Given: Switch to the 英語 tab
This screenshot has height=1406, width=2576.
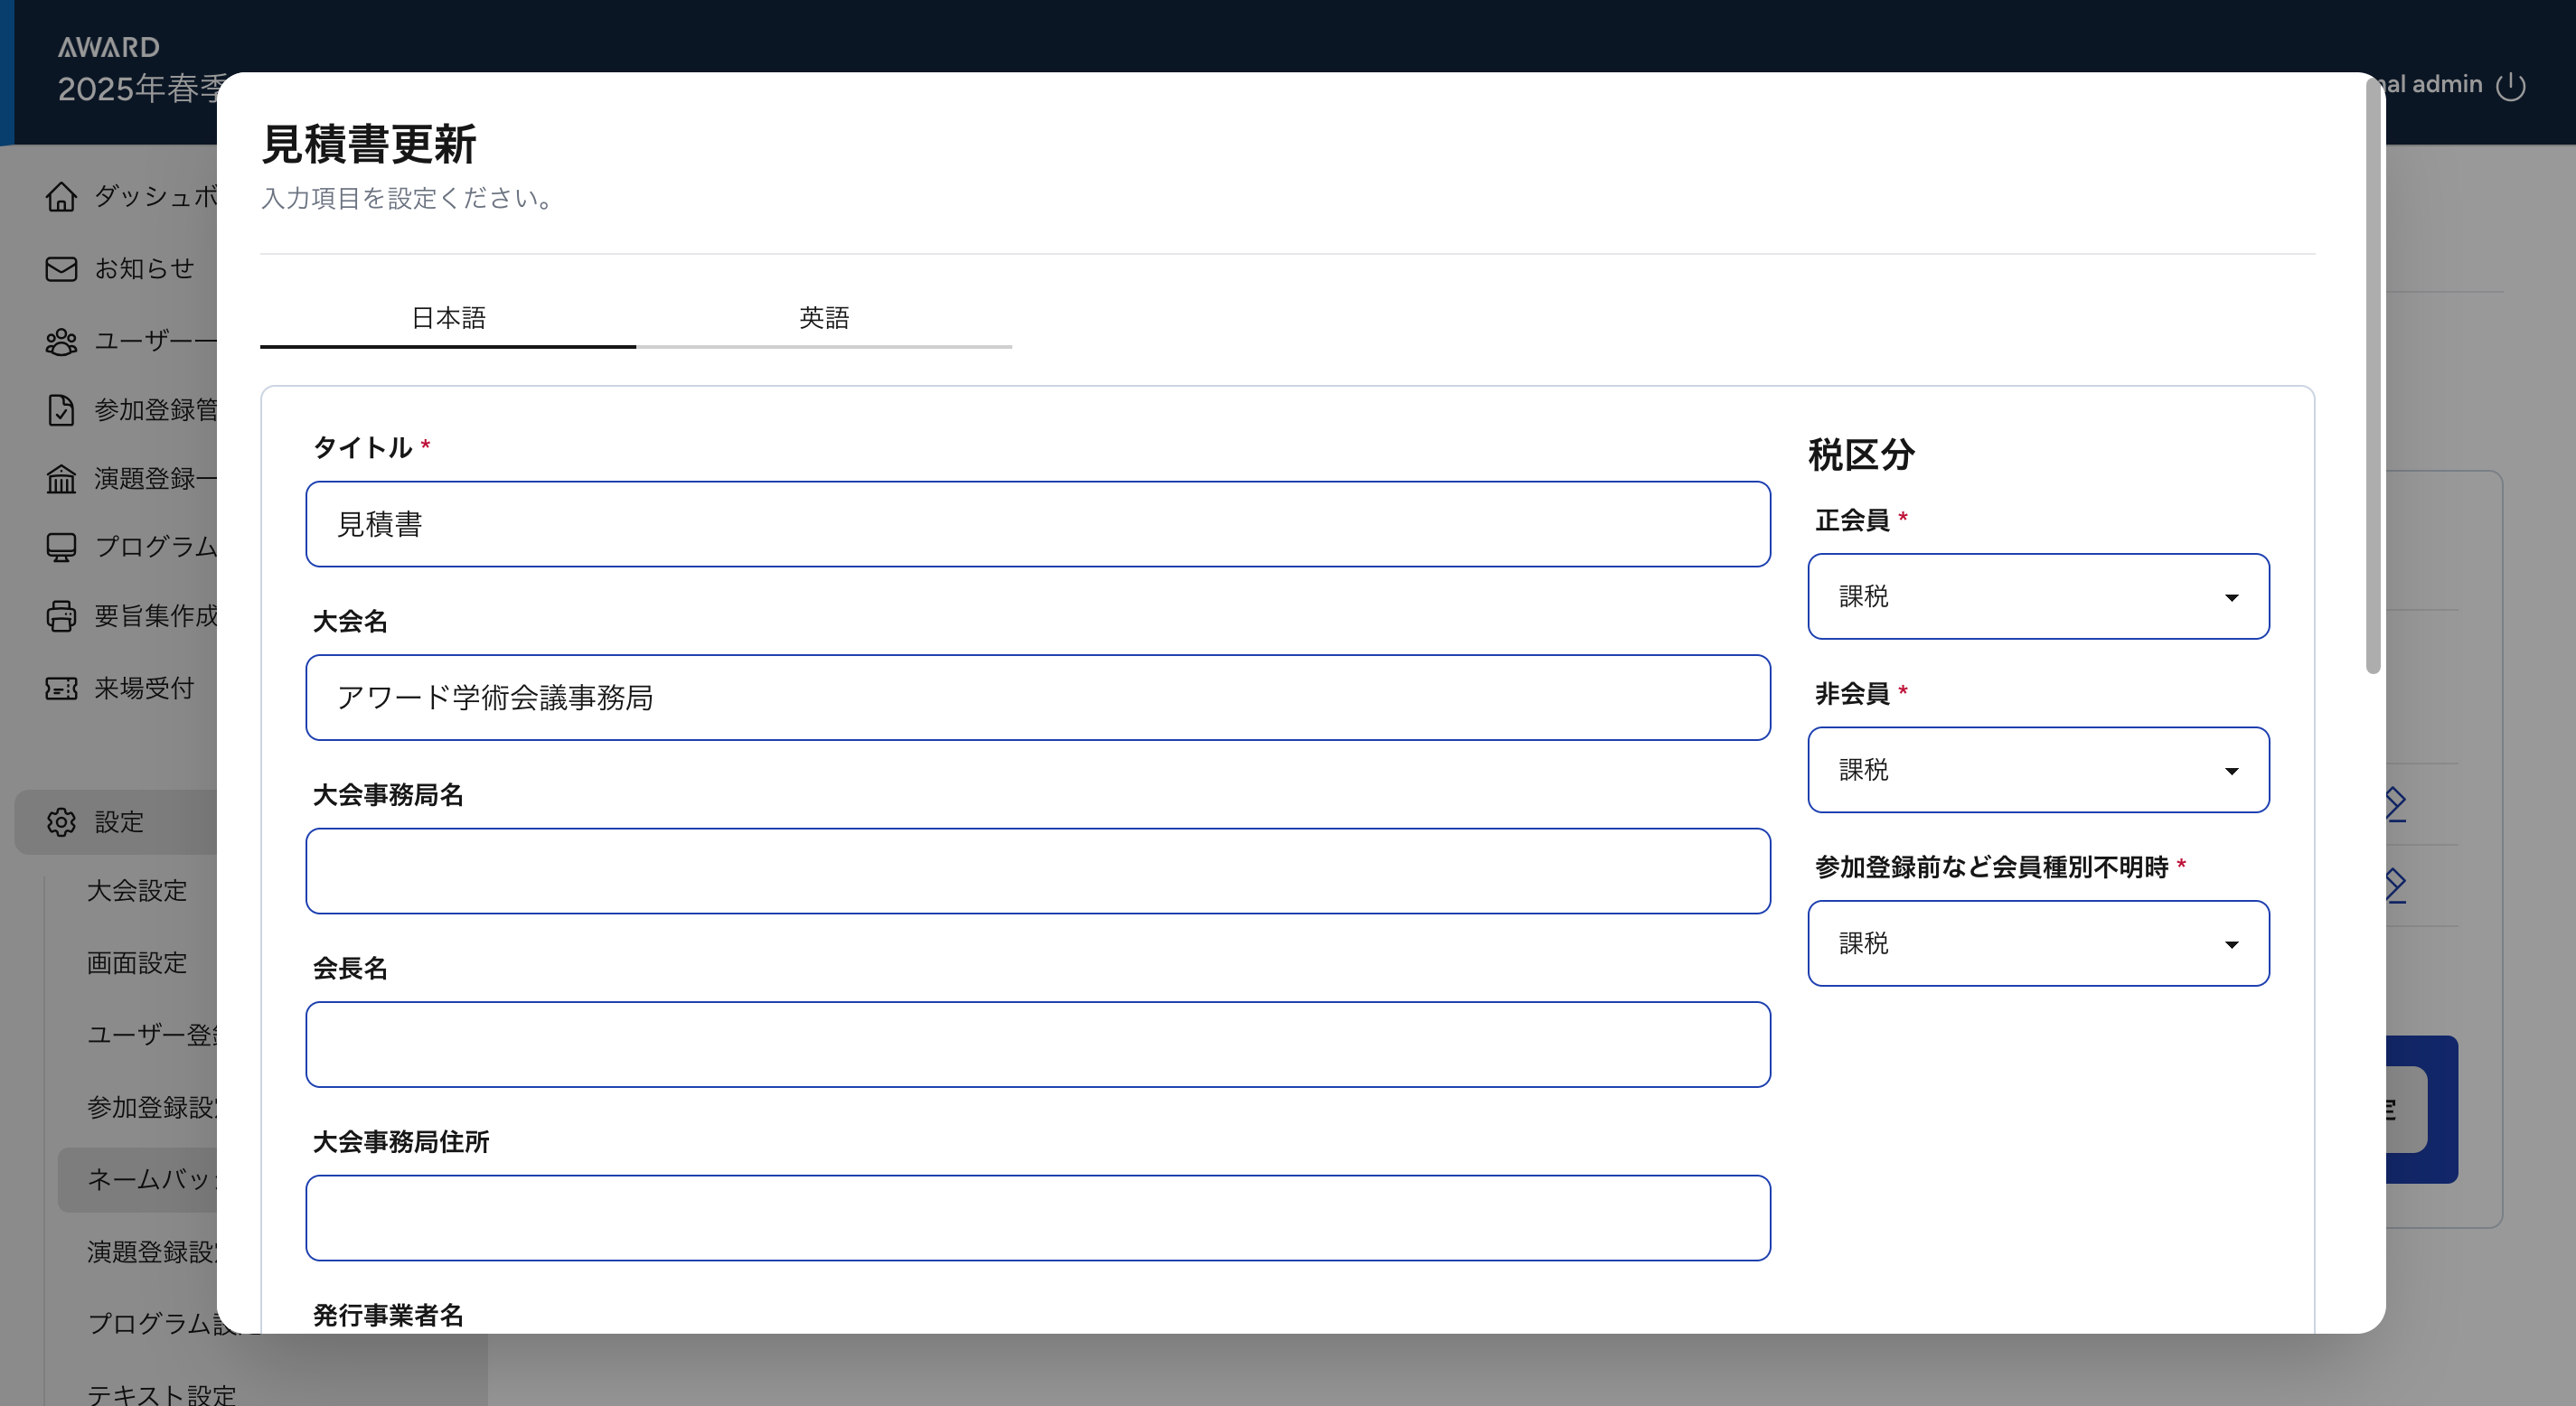Looking at the screenshot, I should tap(824, 318).
